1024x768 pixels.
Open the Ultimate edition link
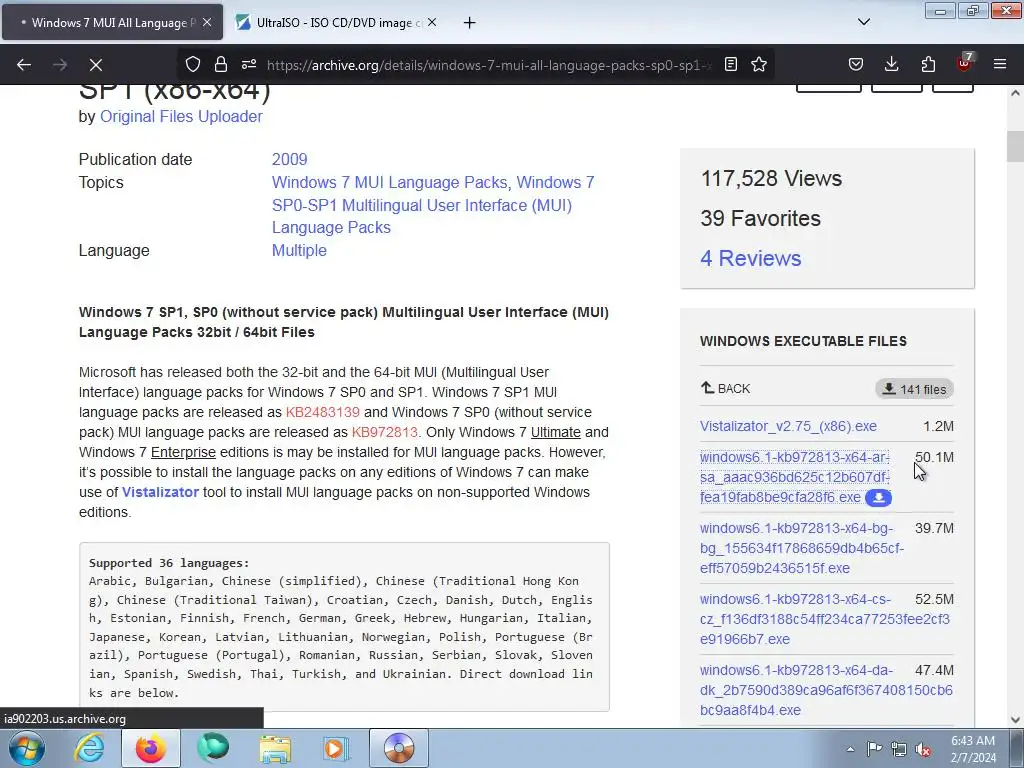click(556, 432)
